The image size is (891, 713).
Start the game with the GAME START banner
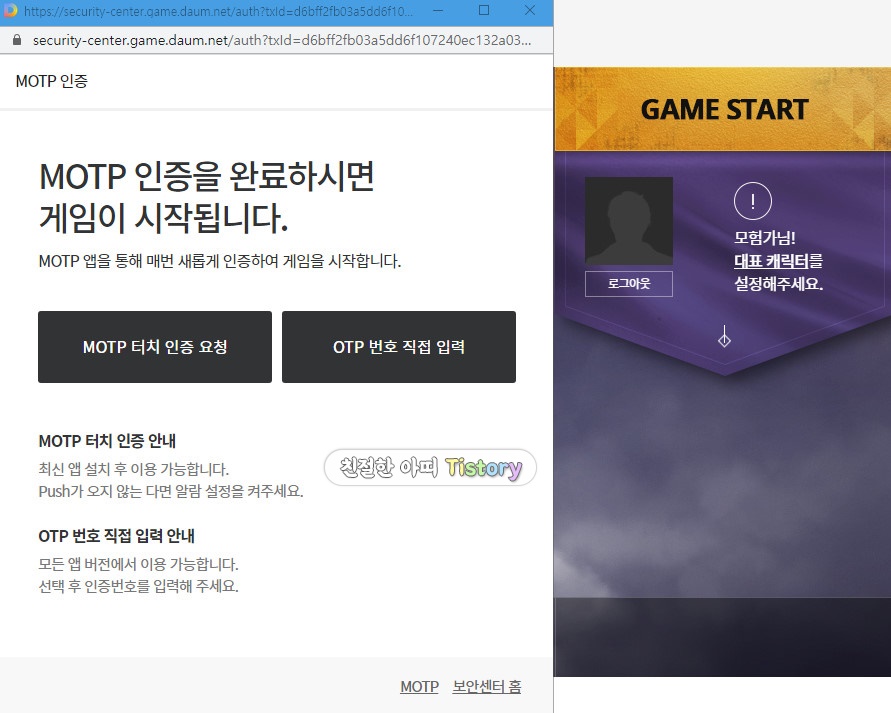723,109
